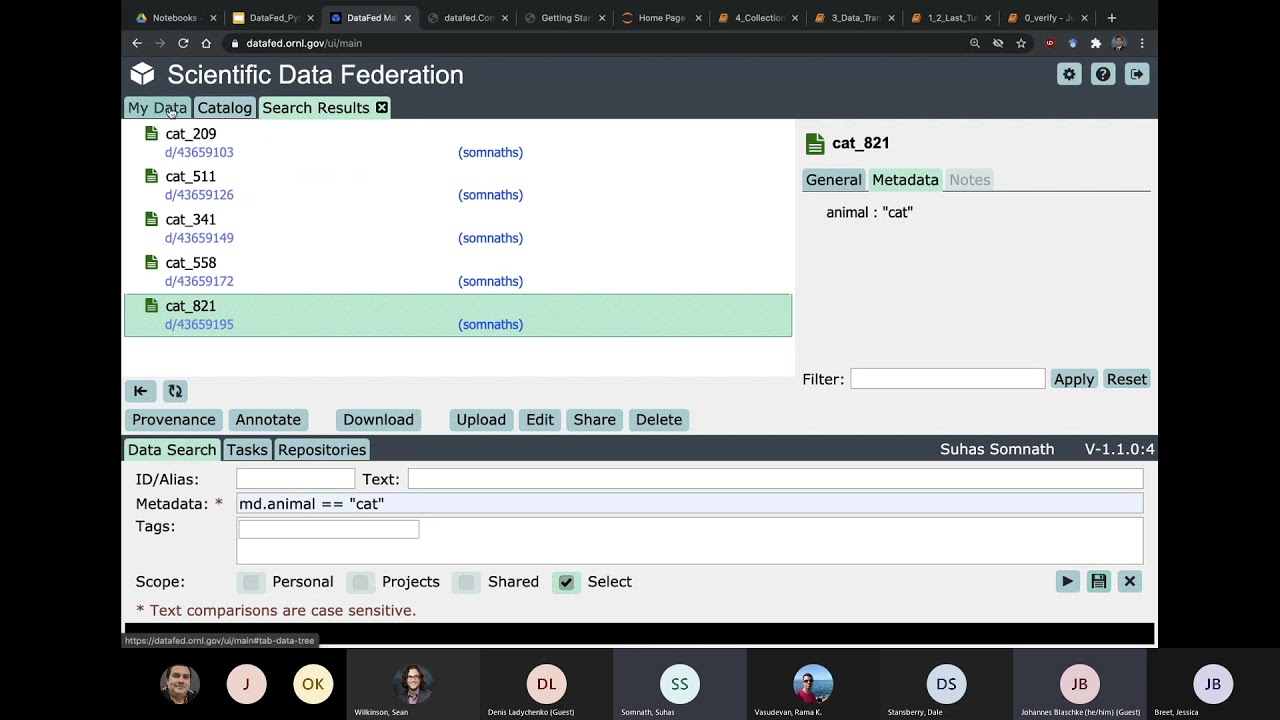Open the browser extensions puzzle icon
Image resolution: width=1280 pixels, height=720 pixels.
pos(1096,43)
